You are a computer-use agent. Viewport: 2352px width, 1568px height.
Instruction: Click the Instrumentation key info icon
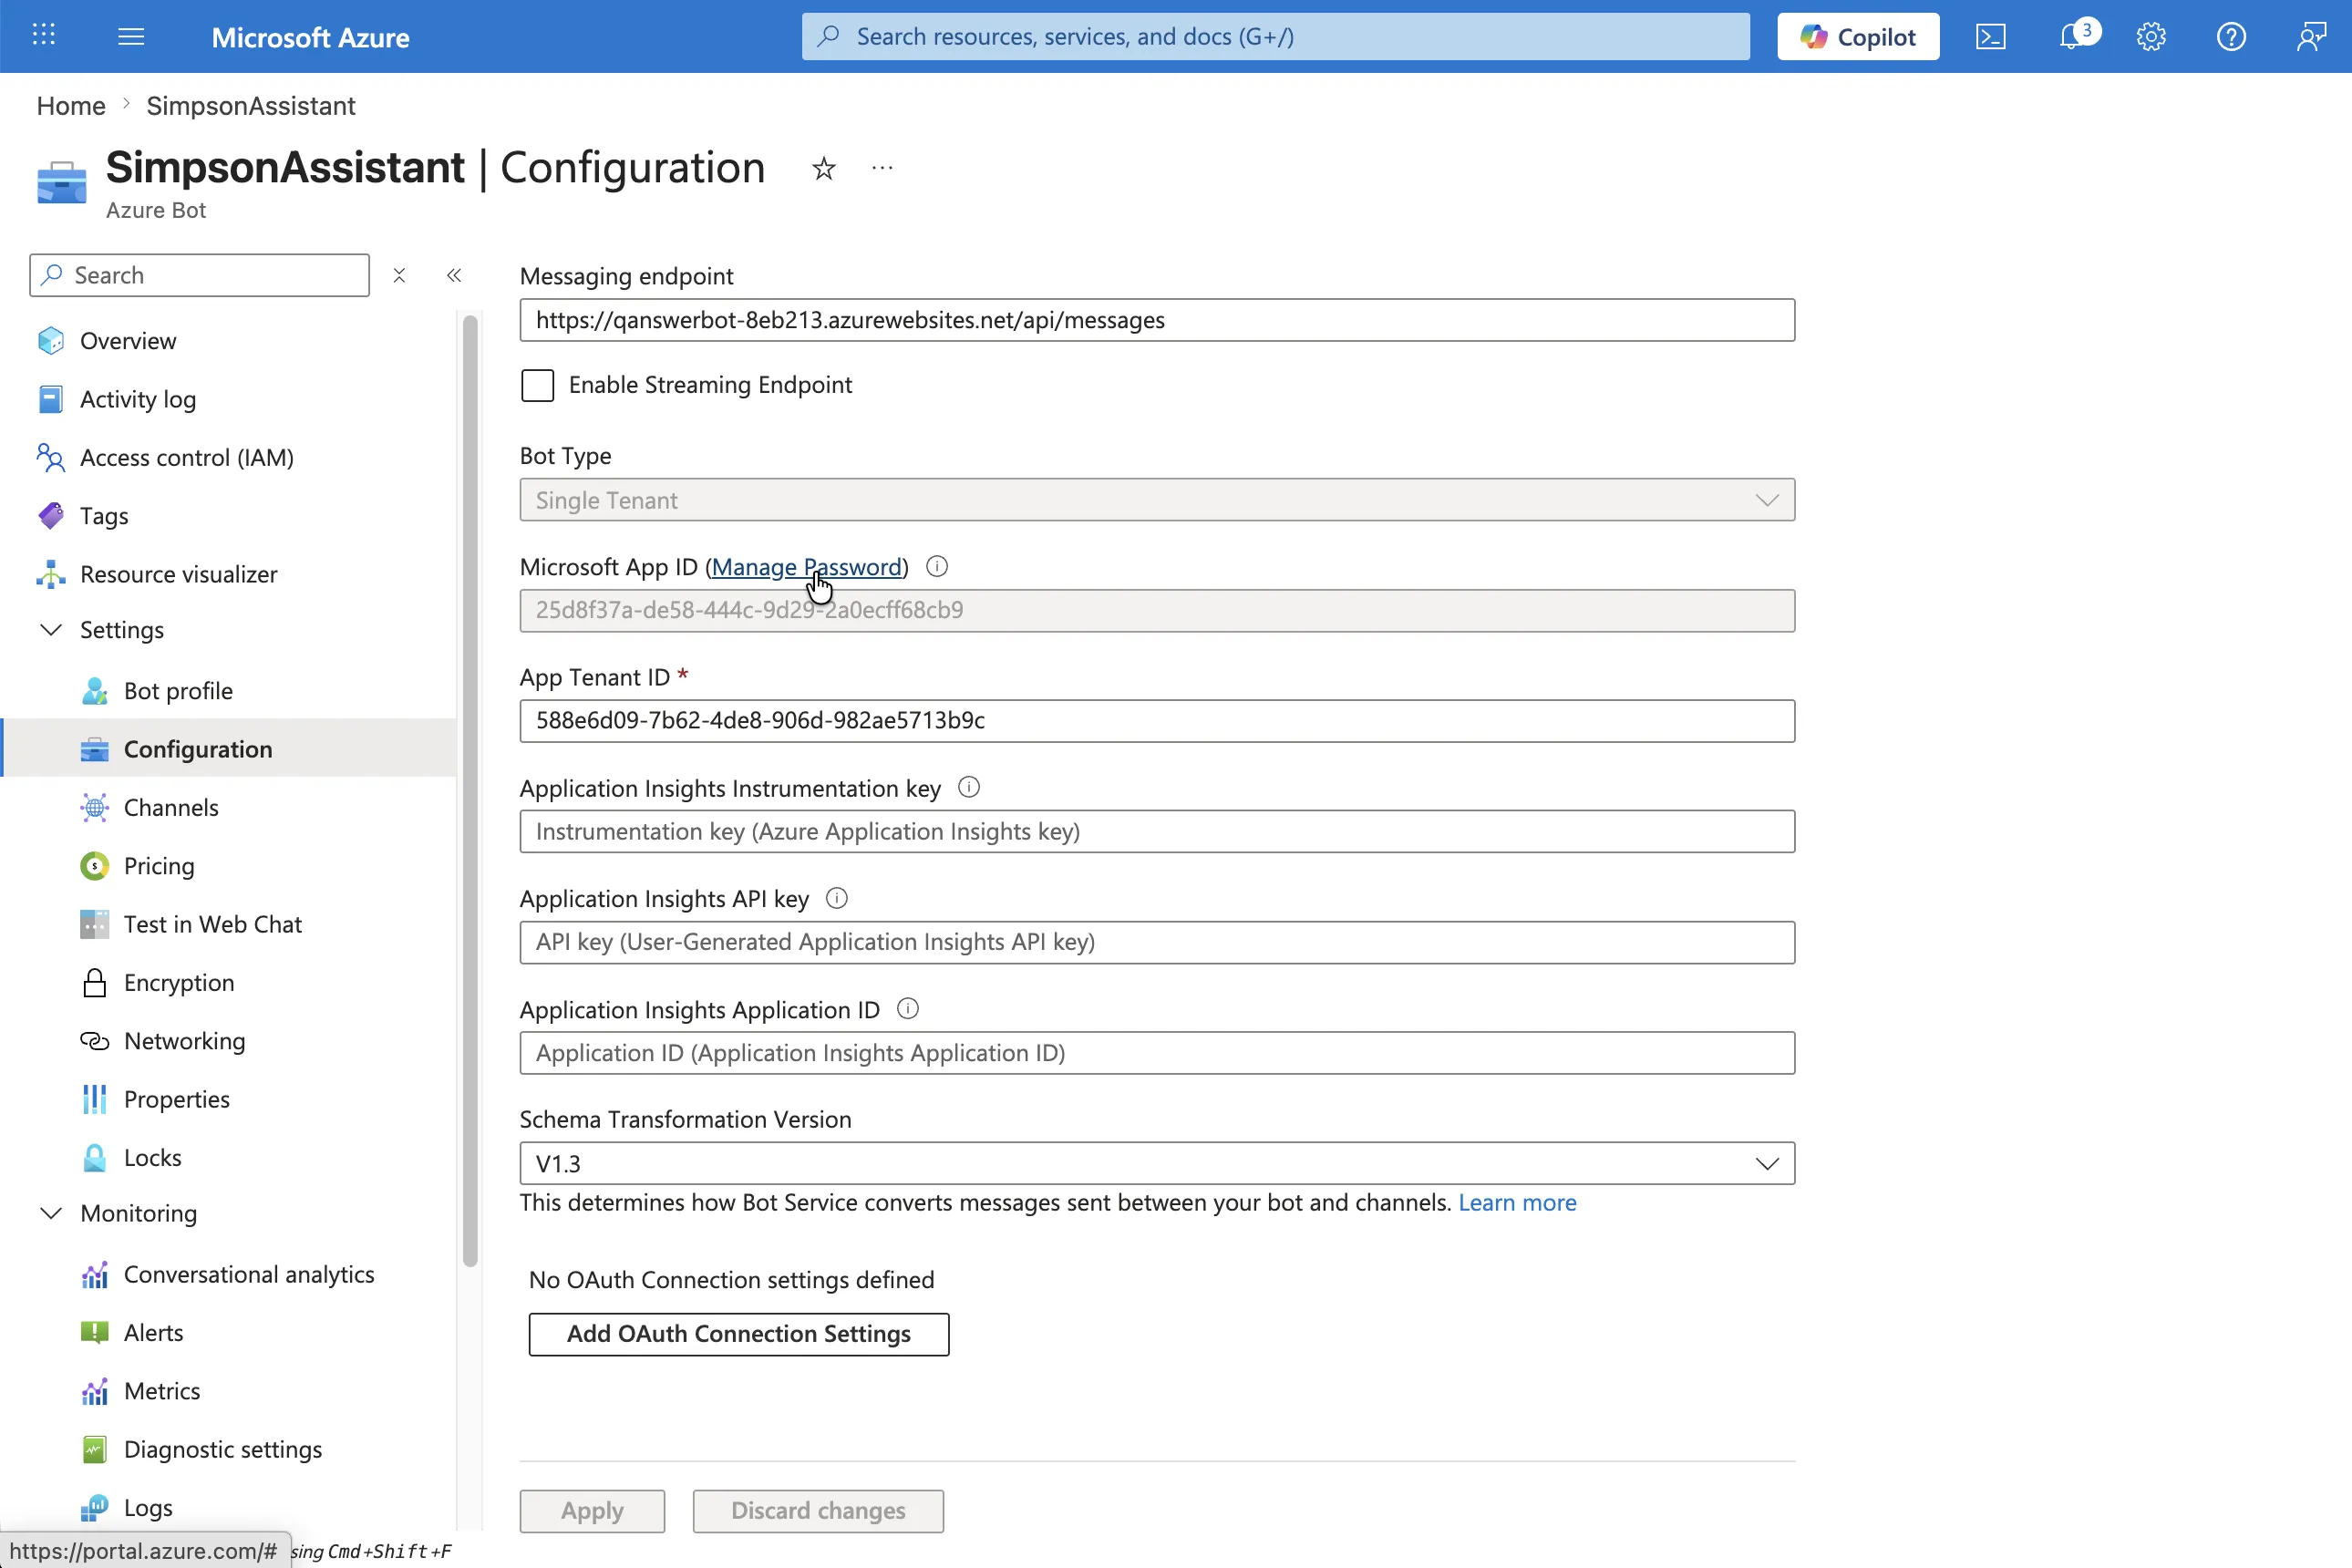pyautogui.click(x=968, y=787)
